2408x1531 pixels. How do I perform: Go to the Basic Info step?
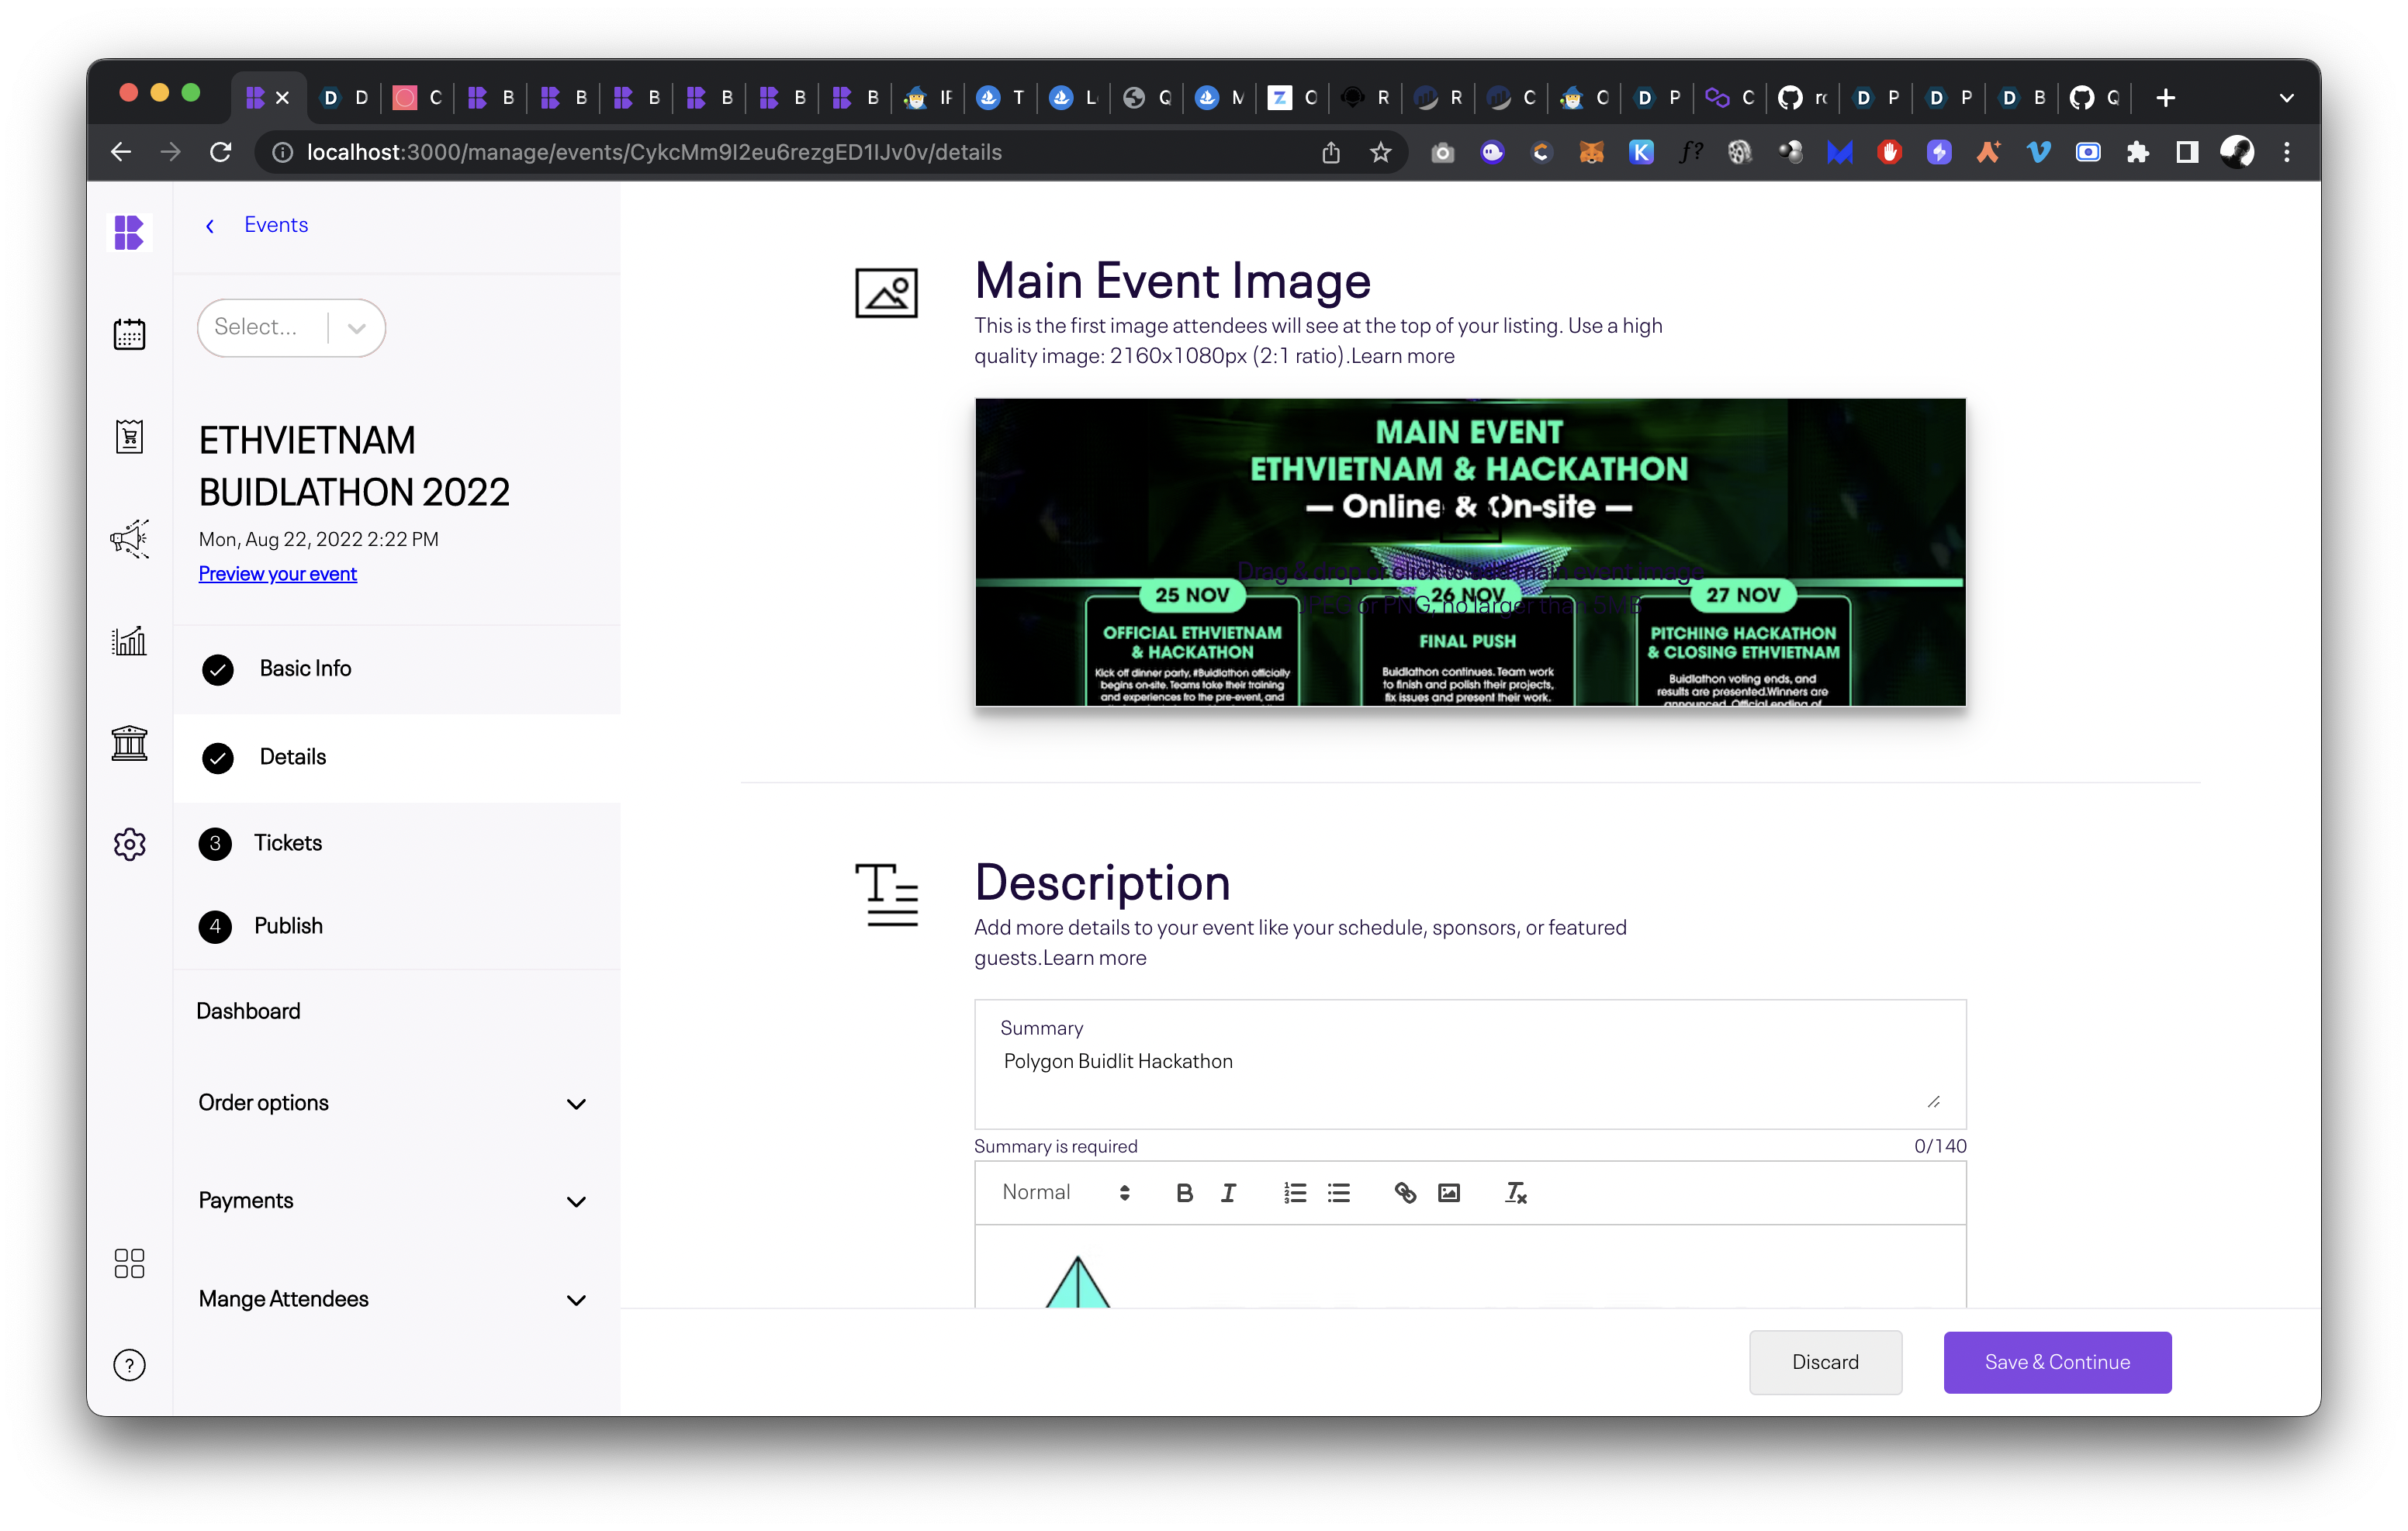click(x=305, y=668)
